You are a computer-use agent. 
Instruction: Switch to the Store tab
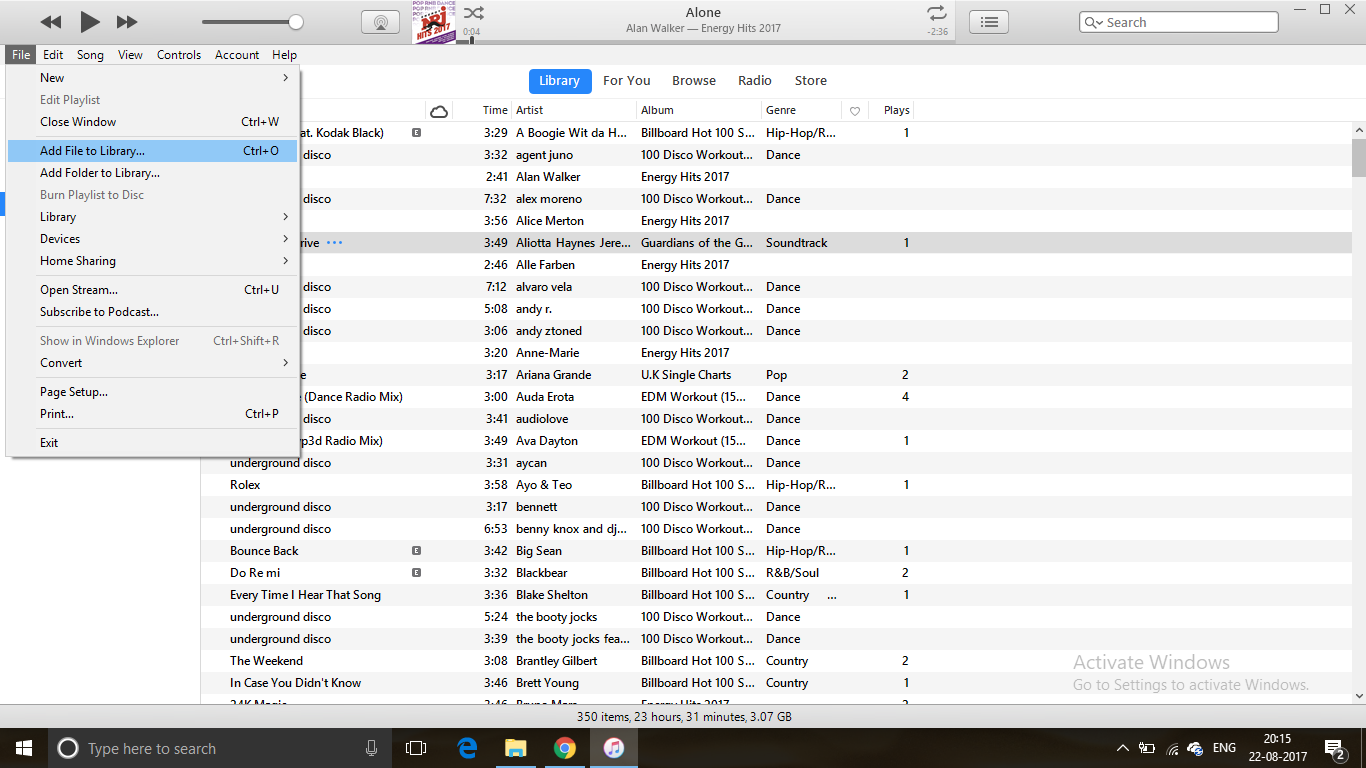(x=811, y=81)
